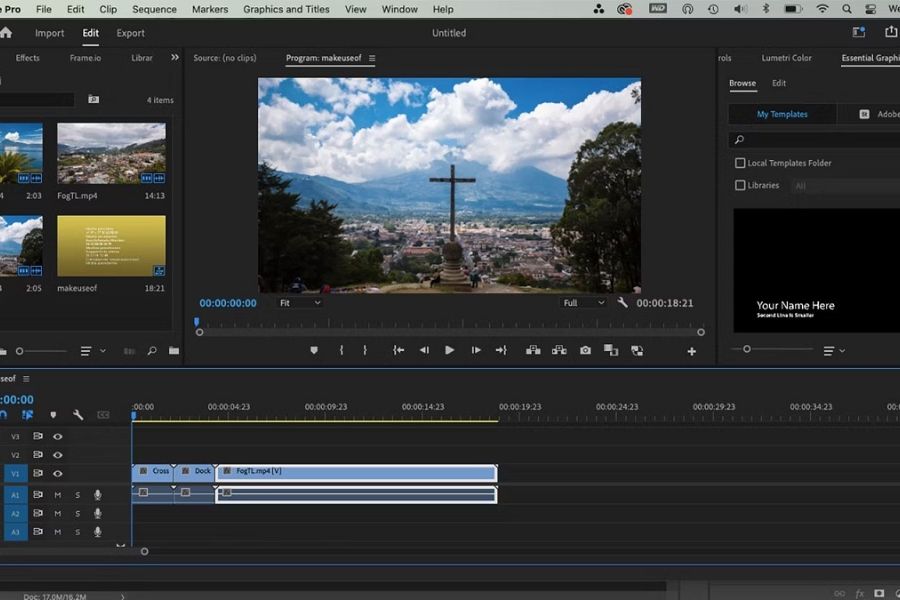900x600 pixels.
Task: Open the Fit zoom level dropdown
Action: (x=300, y=303)
